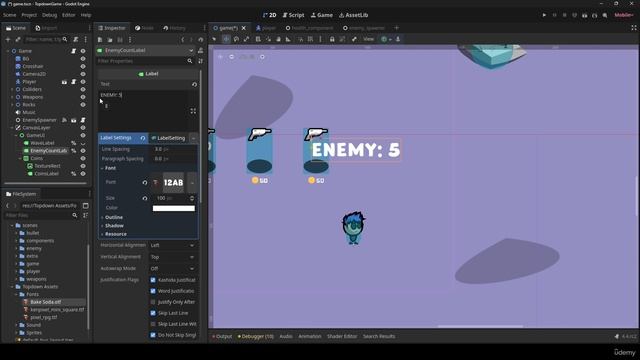Click the anchor preset green circle icon

[x=384, y=39]
